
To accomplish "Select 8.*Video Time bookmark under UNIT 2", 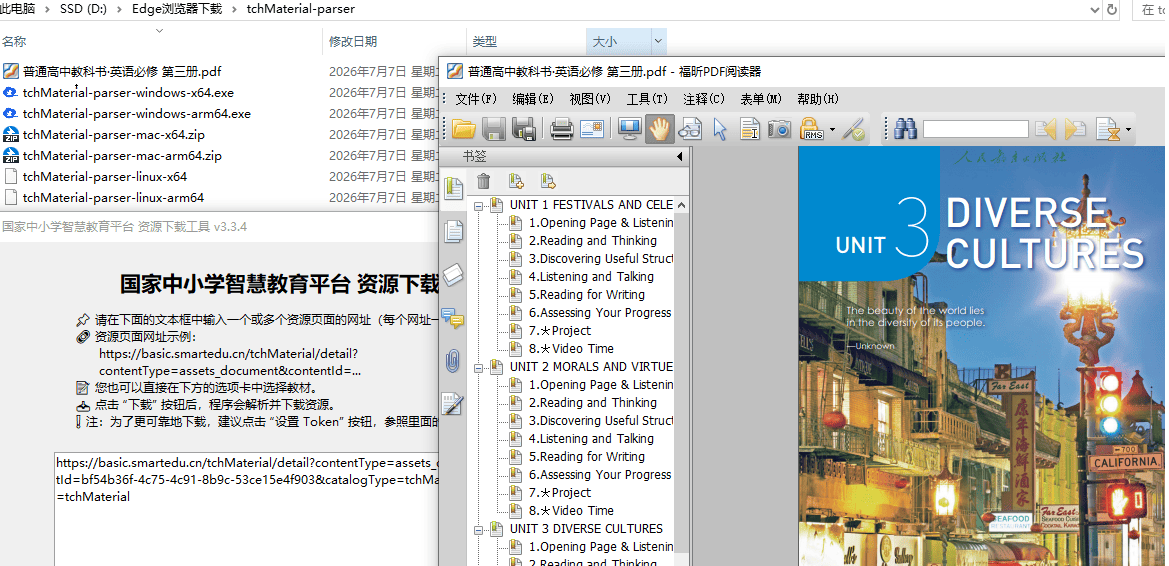I will [x=571, y=511].
